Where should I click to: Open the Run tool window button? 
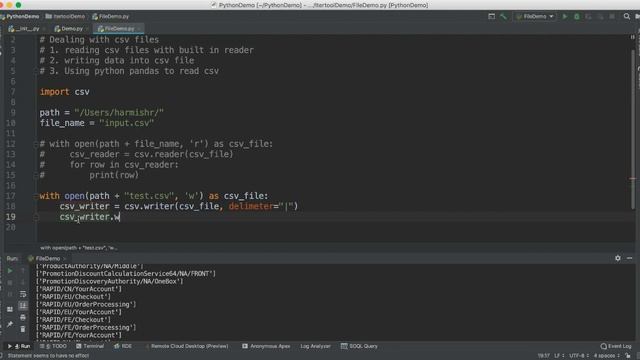[19, 346]
